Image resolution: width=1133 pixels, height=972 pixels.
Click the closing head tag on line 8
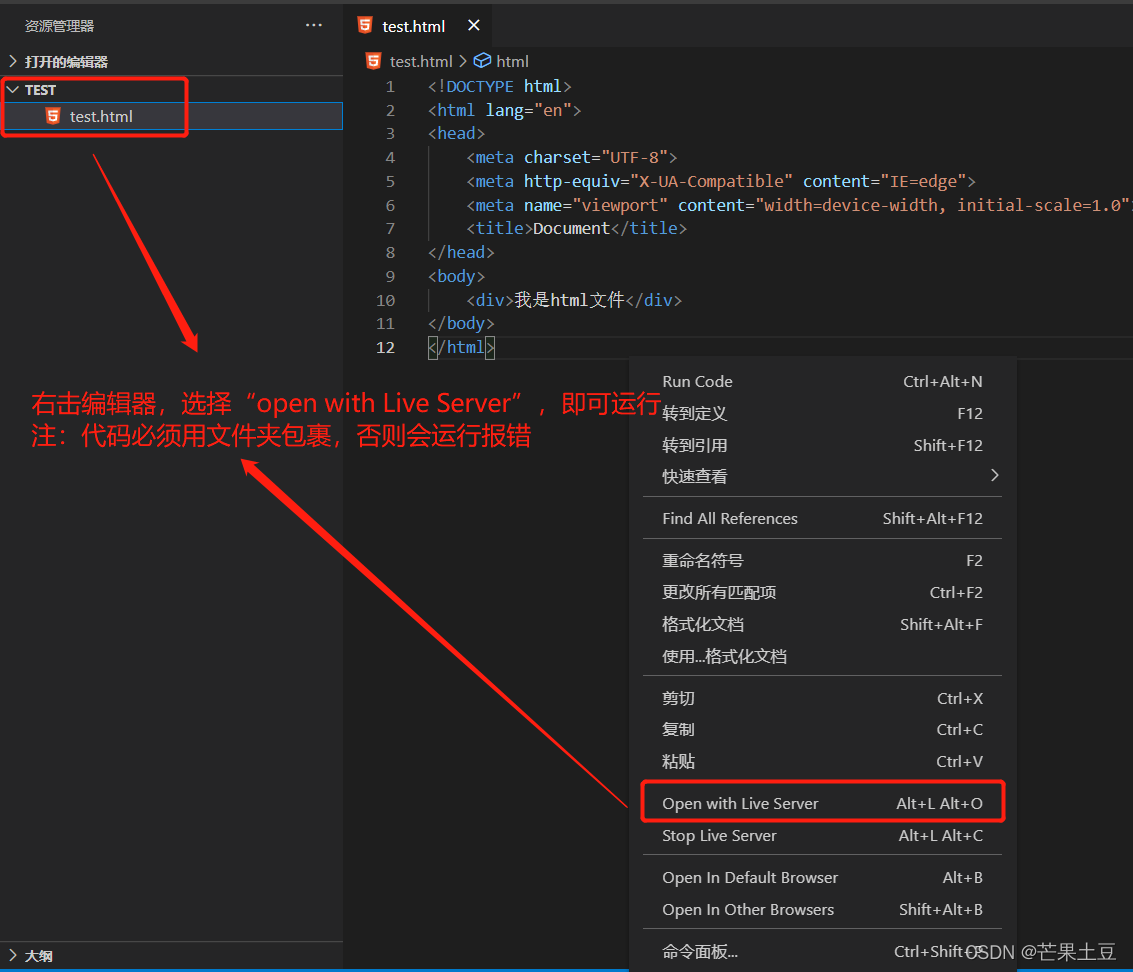pyautogui.click(x=461, y=252)
